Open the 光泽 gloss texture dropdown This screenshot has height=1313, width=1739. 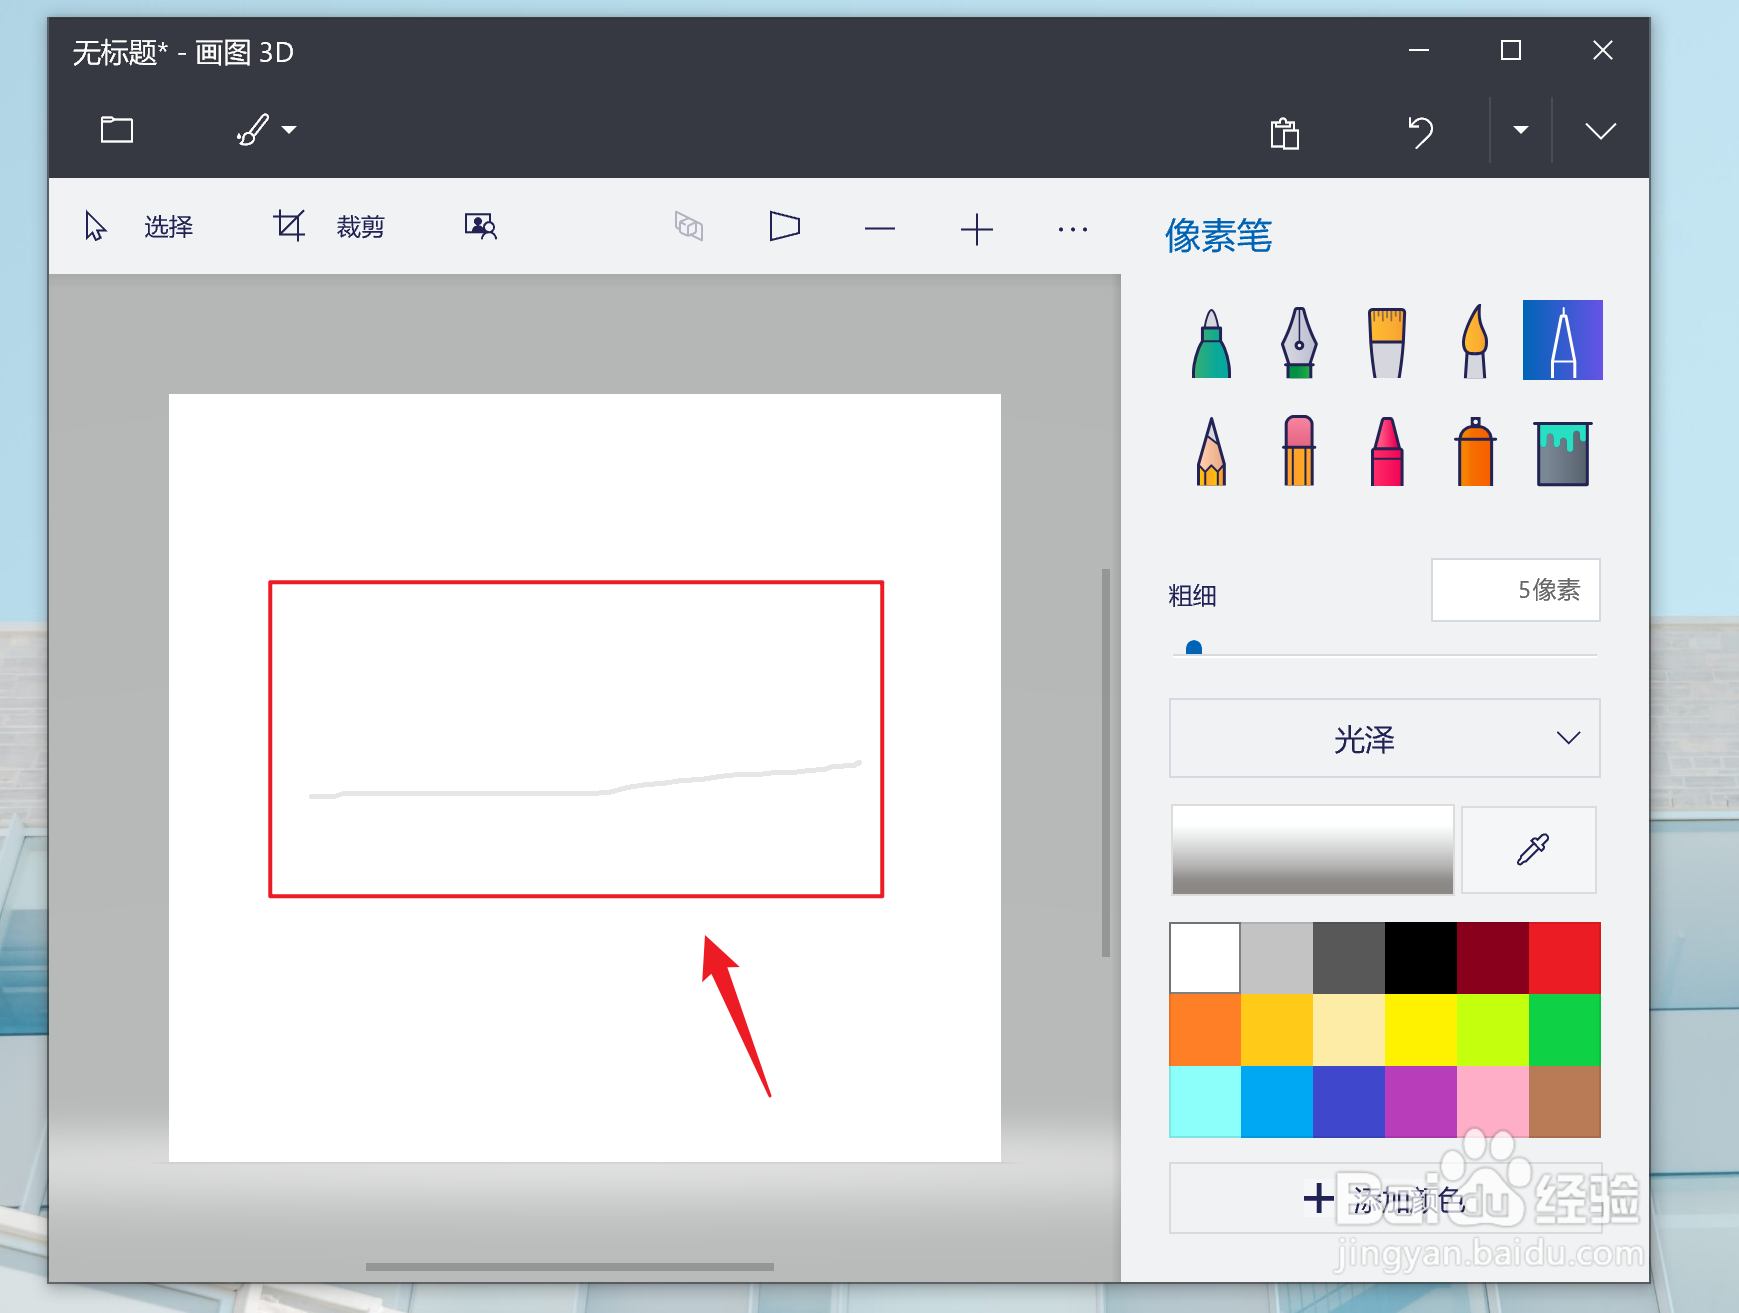[1383, 738]
